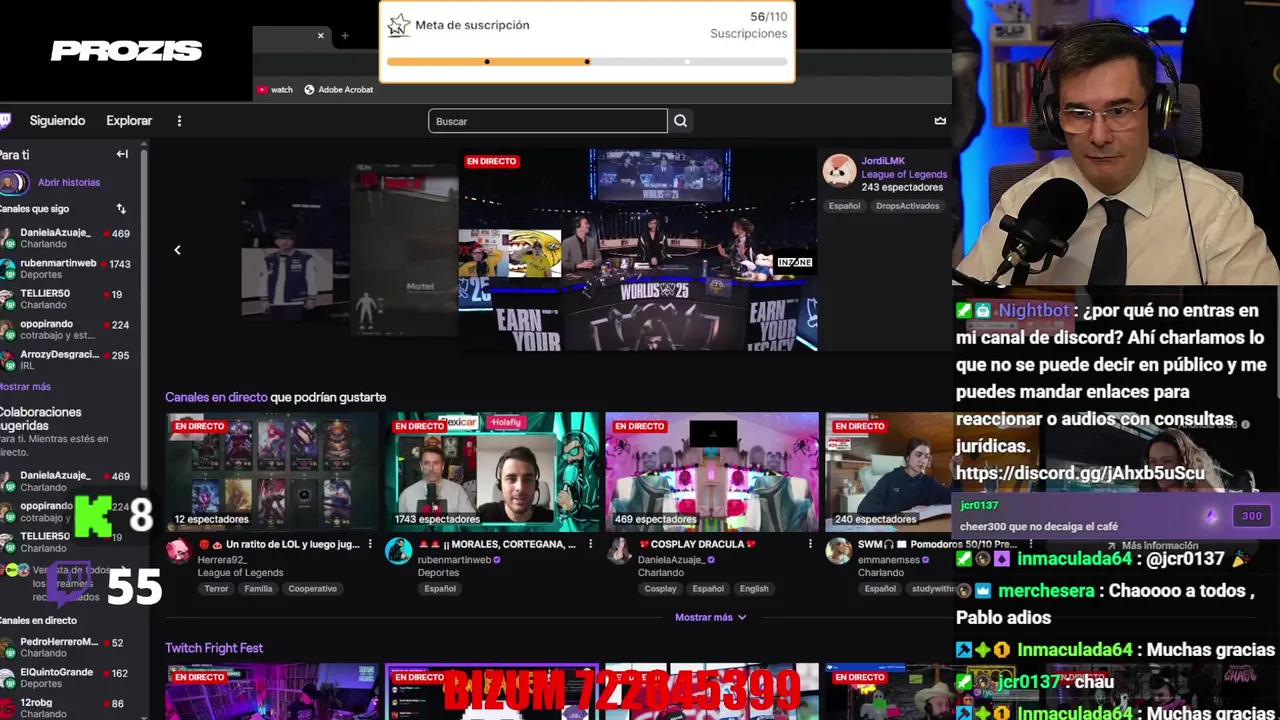Open the watch bookmark
Screen dimensions: 1280x720
click(x=275, y=90)
